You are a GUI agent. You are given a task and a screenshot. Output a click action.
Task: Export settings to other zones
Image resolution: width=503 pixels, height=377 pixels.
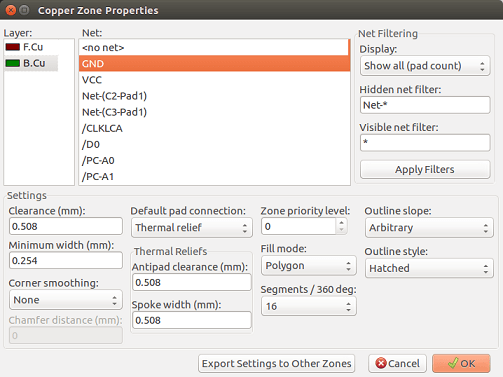click(x=276, y=363)
